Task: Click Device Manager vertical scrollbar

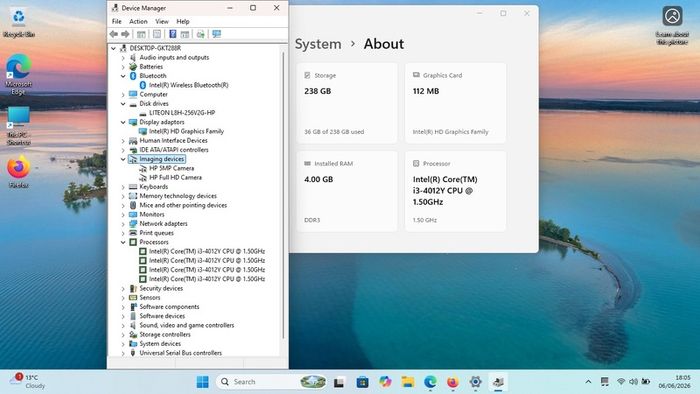Action: tap(283, 195)
